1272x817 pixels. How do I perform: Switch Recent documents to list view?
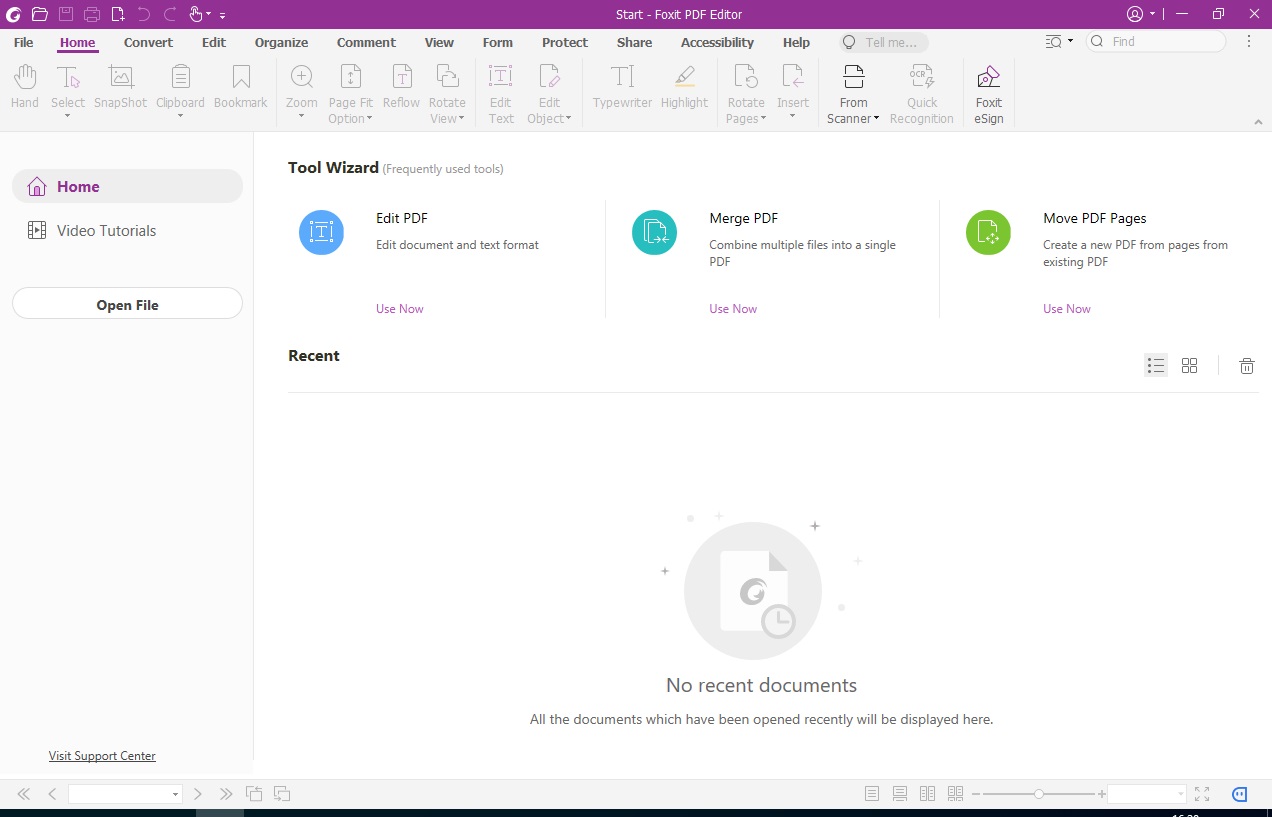pyautogui.click(x=1156, y=365)
